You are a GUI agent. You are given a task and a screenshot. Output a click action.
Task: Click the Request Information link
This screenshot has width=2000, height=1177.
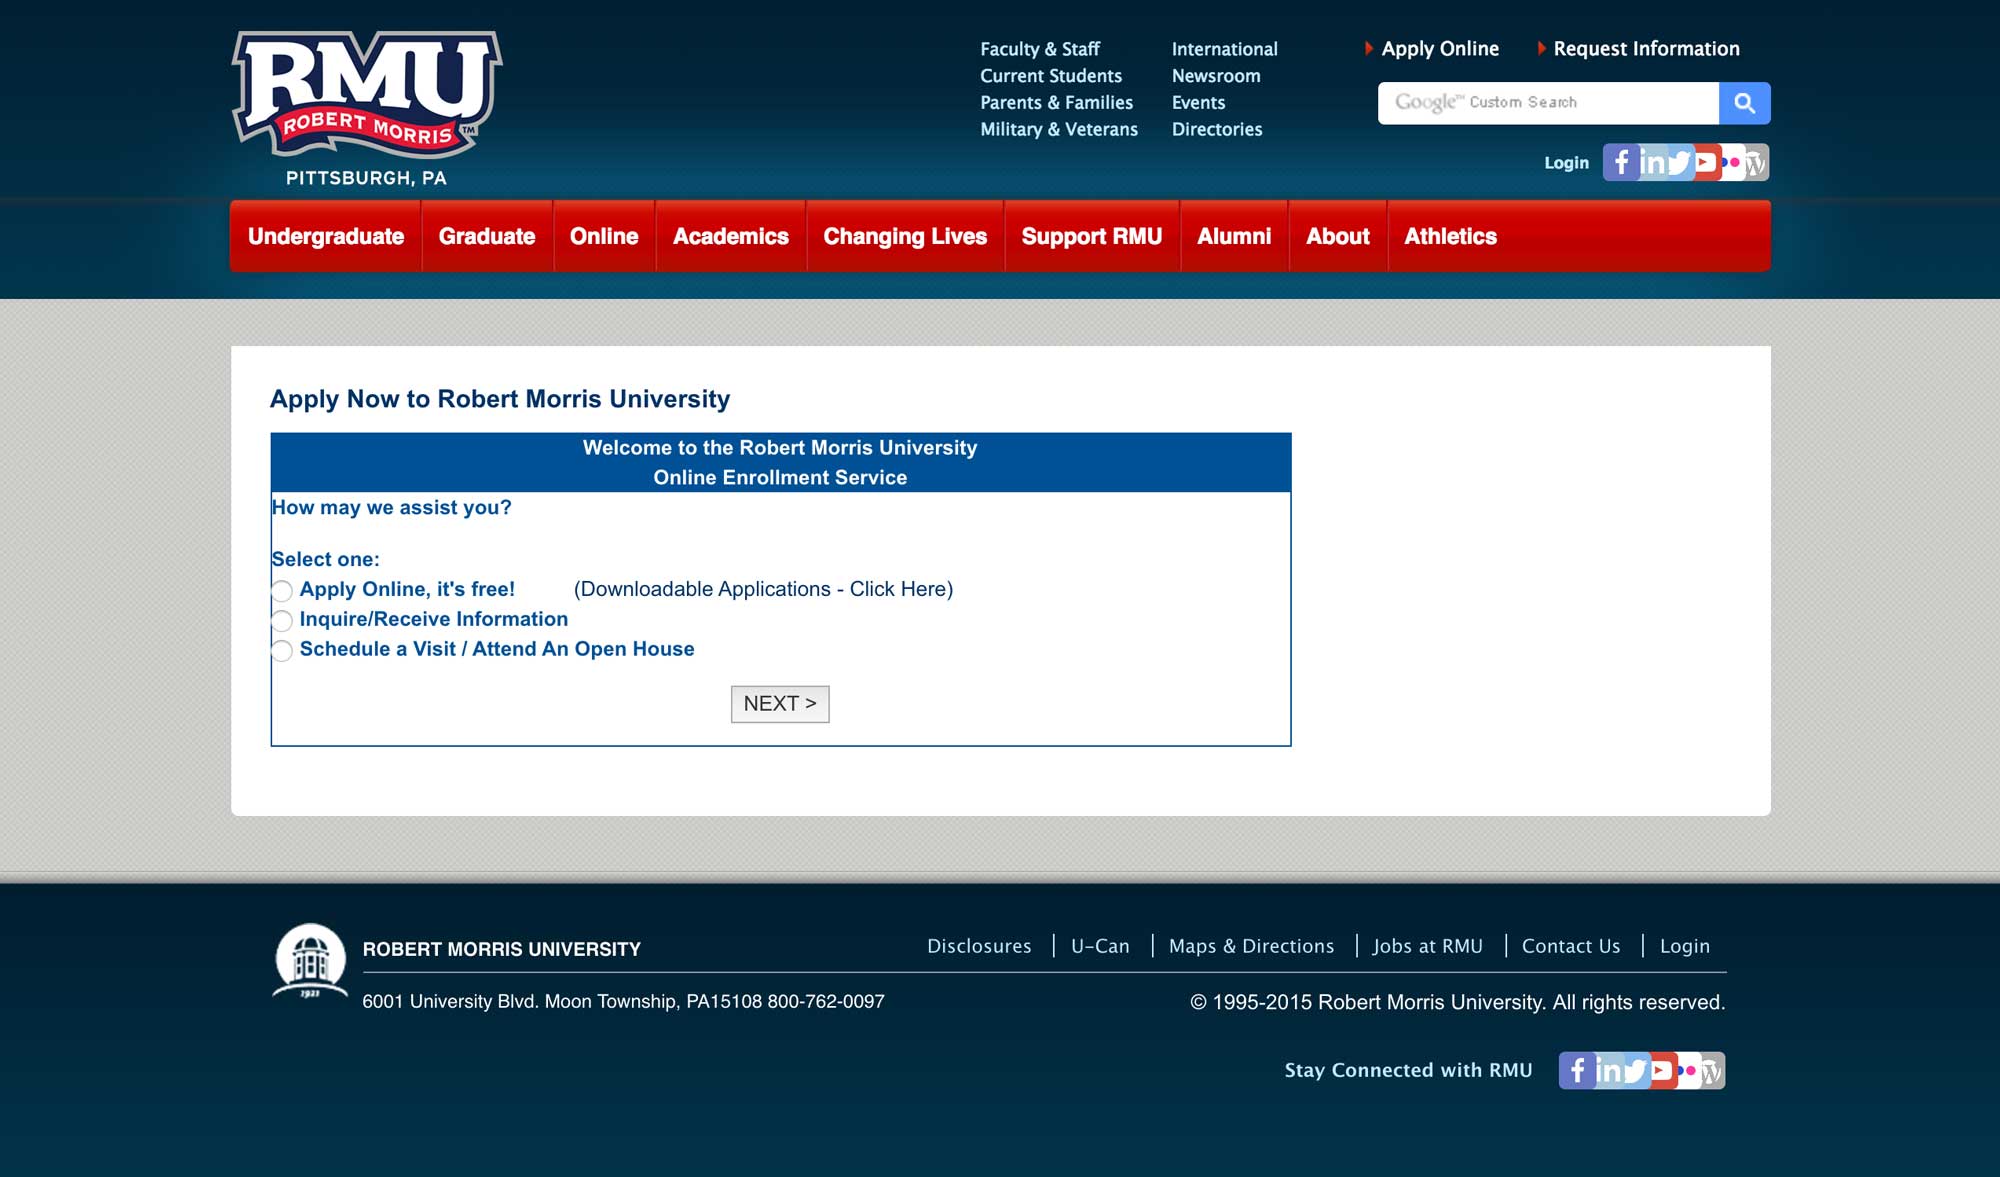pos(1645,49)
